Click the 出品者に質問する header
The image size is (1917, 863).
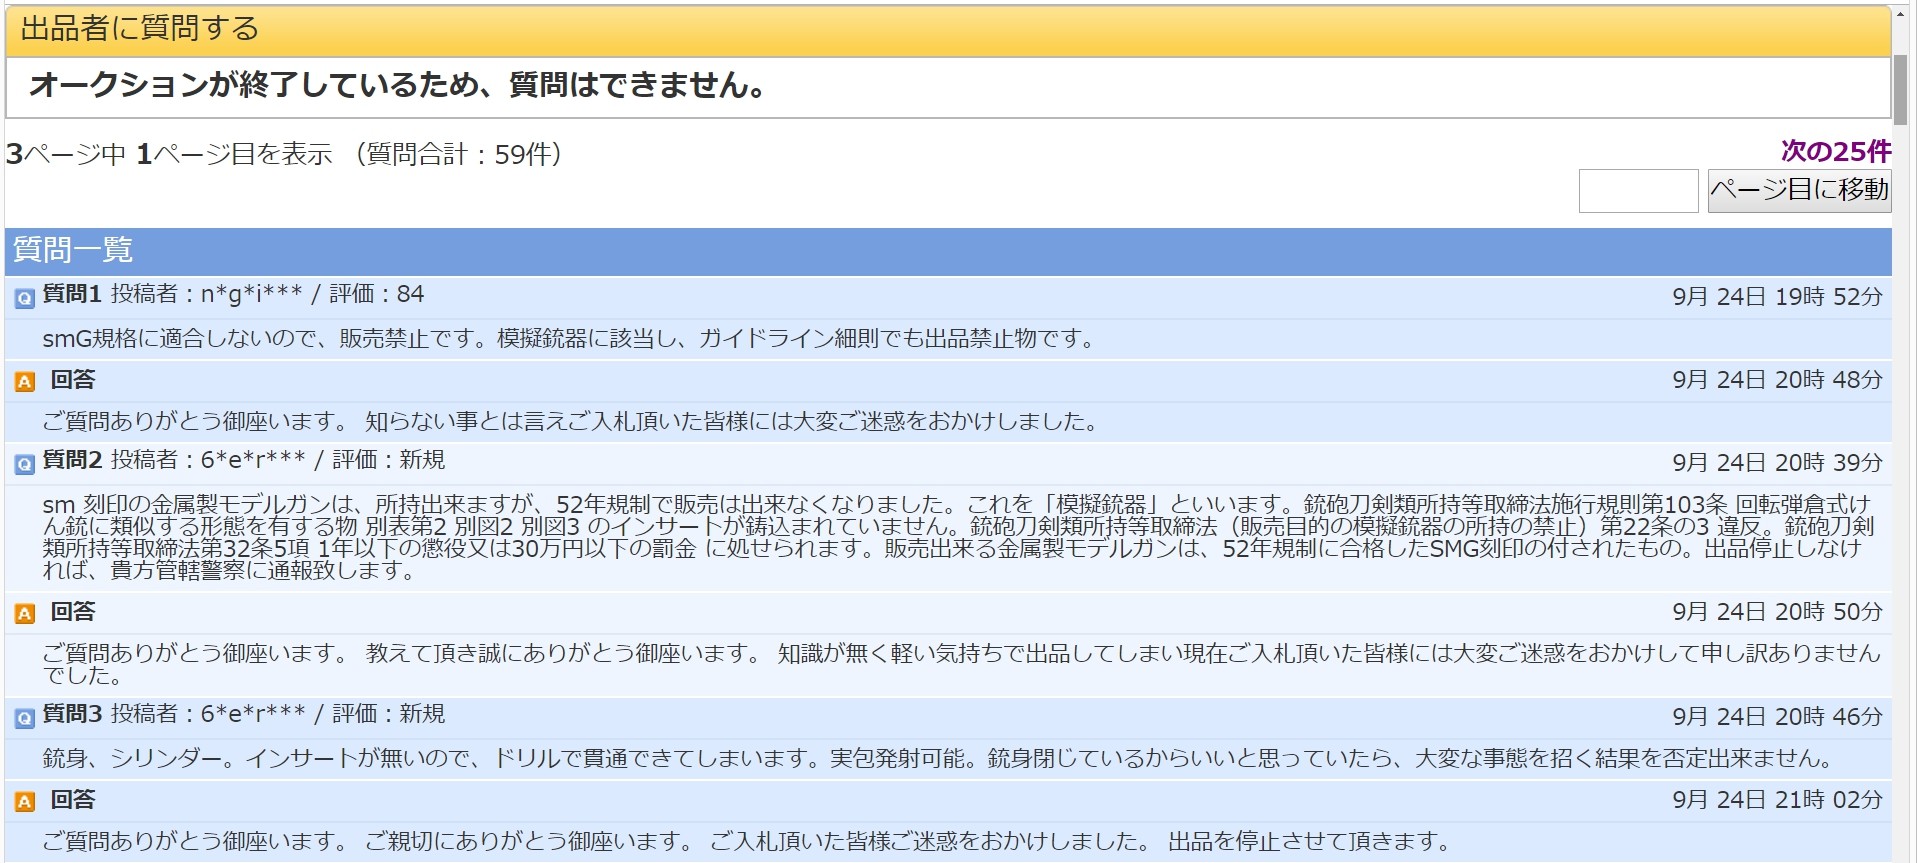tap(948, 30)
